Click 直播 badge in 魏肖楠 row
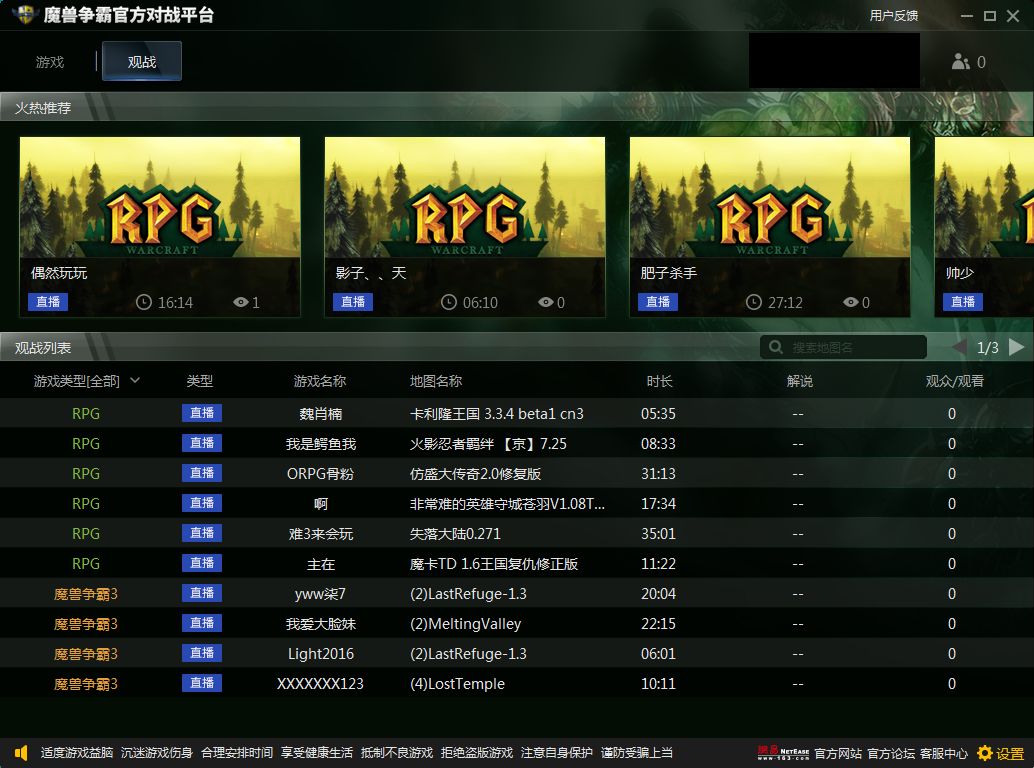The width and height of the screenshot is (1034, 768). (x=202, y=413)
